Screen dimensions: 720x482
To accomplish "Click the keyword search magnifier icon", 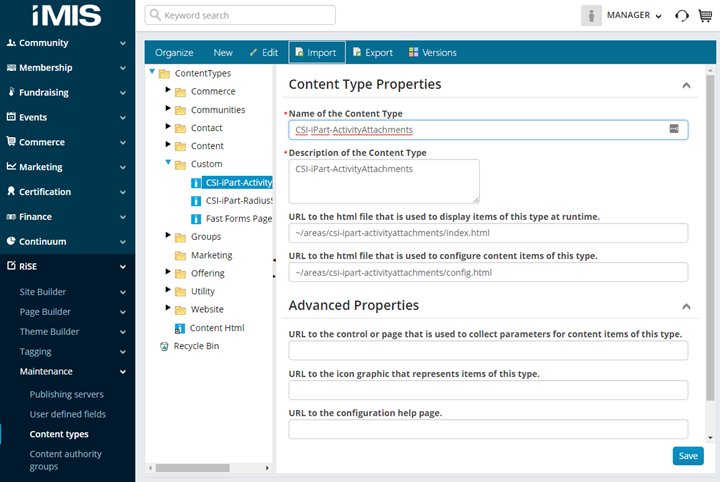I will pyautogui.click(x=155, y=16).
